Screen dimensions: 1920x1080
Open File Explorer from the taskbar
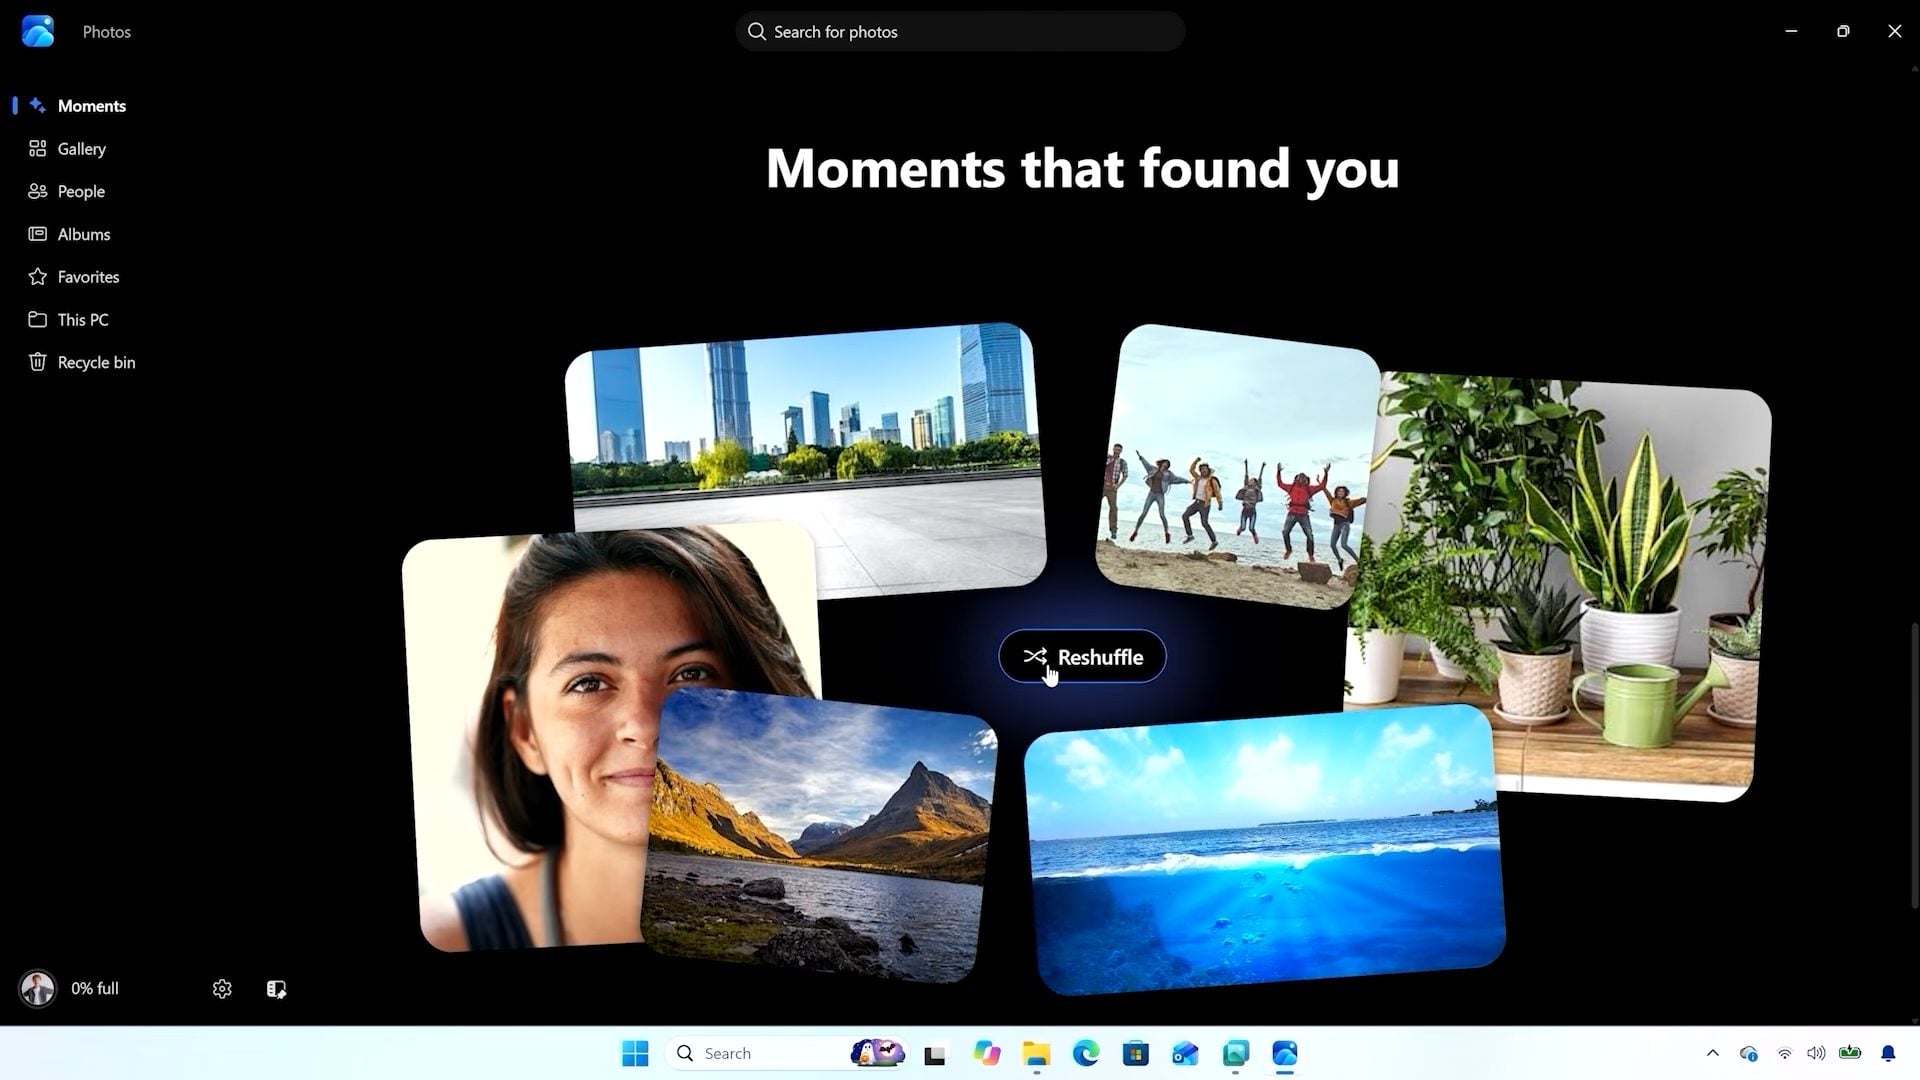(1036, 1054)
